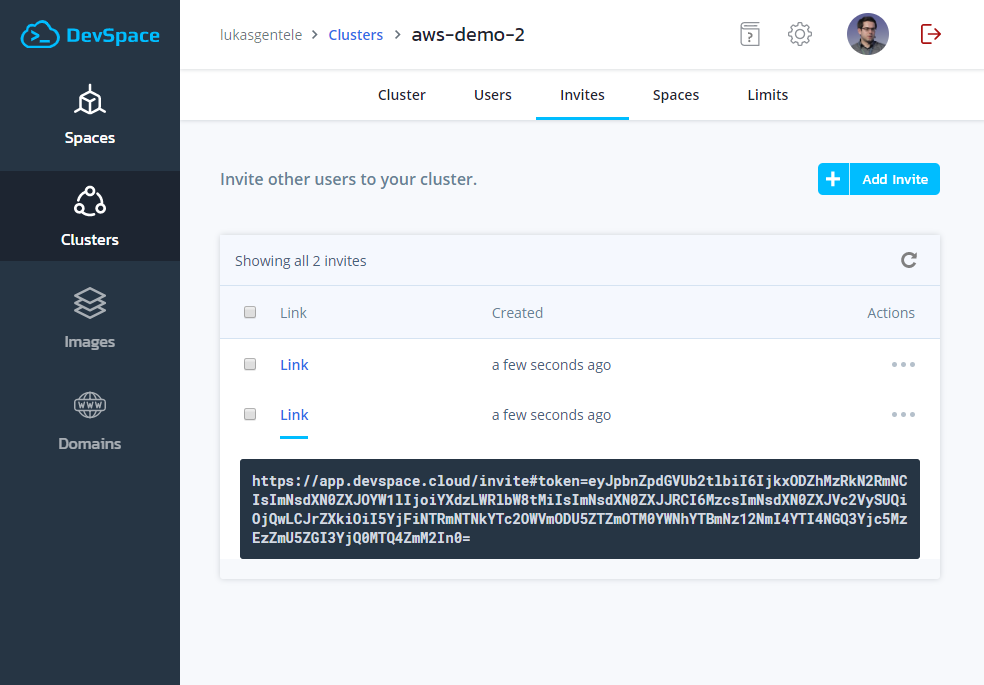Click the Add Invite button

879,179
